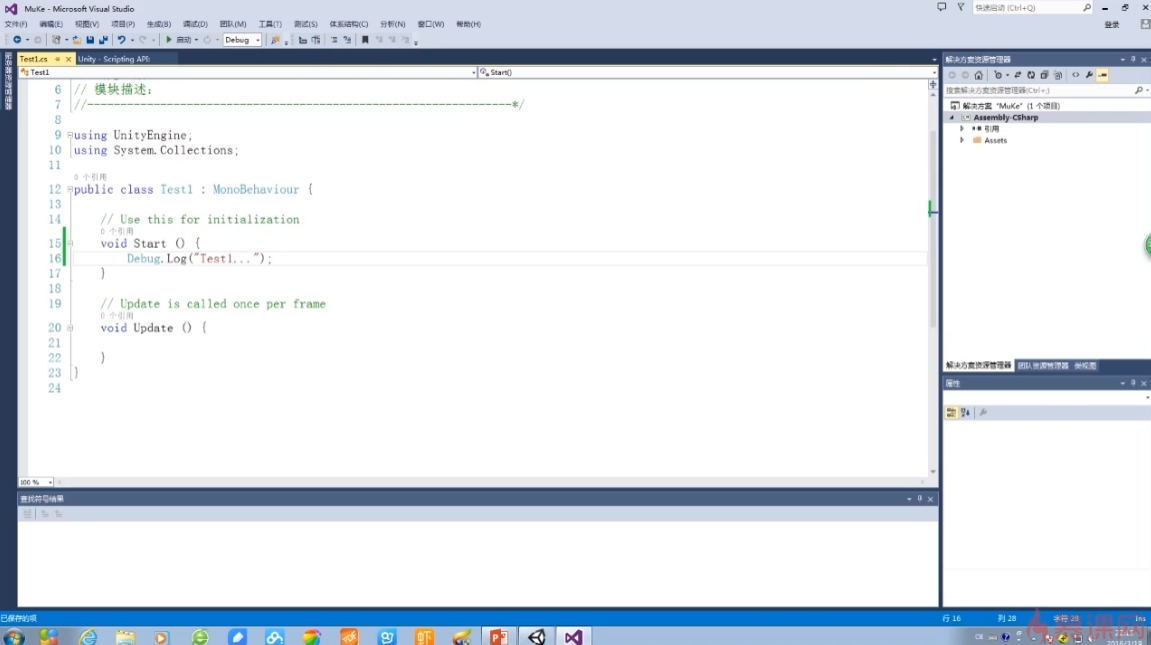This screenshot has width=1151, height=645.
Task: Click Sync with Active Document icon
Action: tap(1017, 75)
